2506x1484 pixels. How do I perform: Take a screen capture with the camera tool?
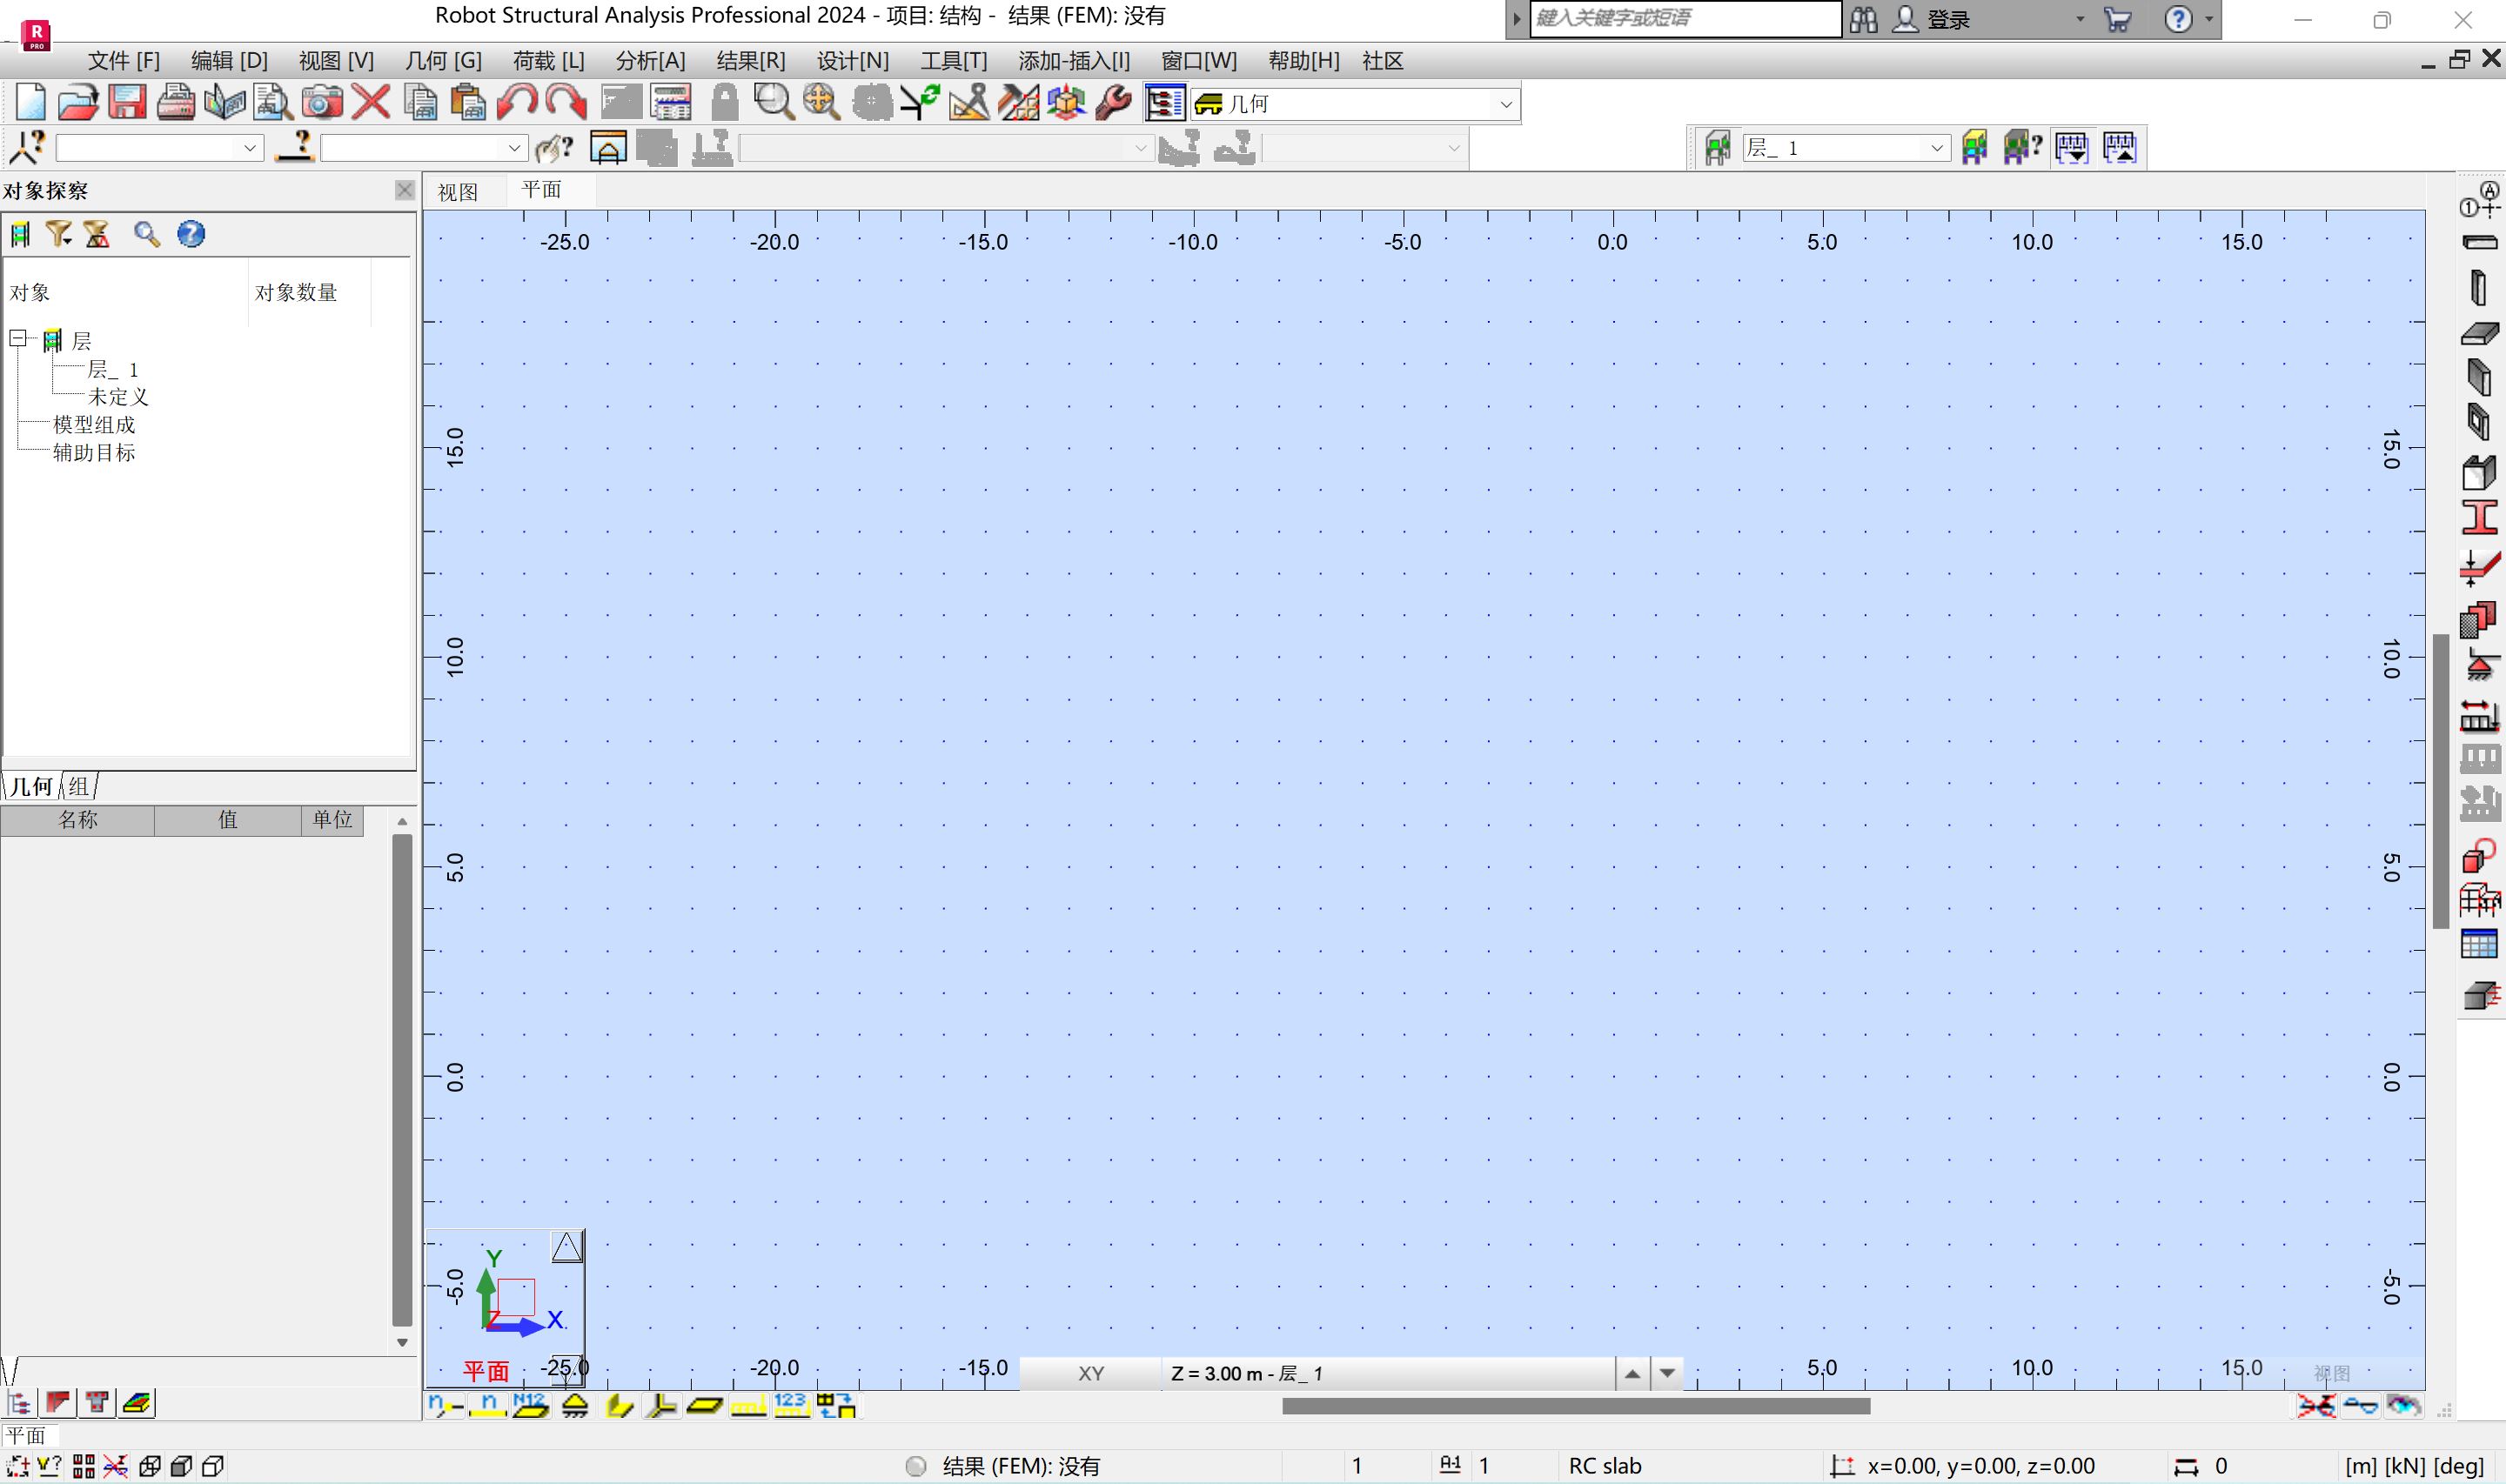322,101
